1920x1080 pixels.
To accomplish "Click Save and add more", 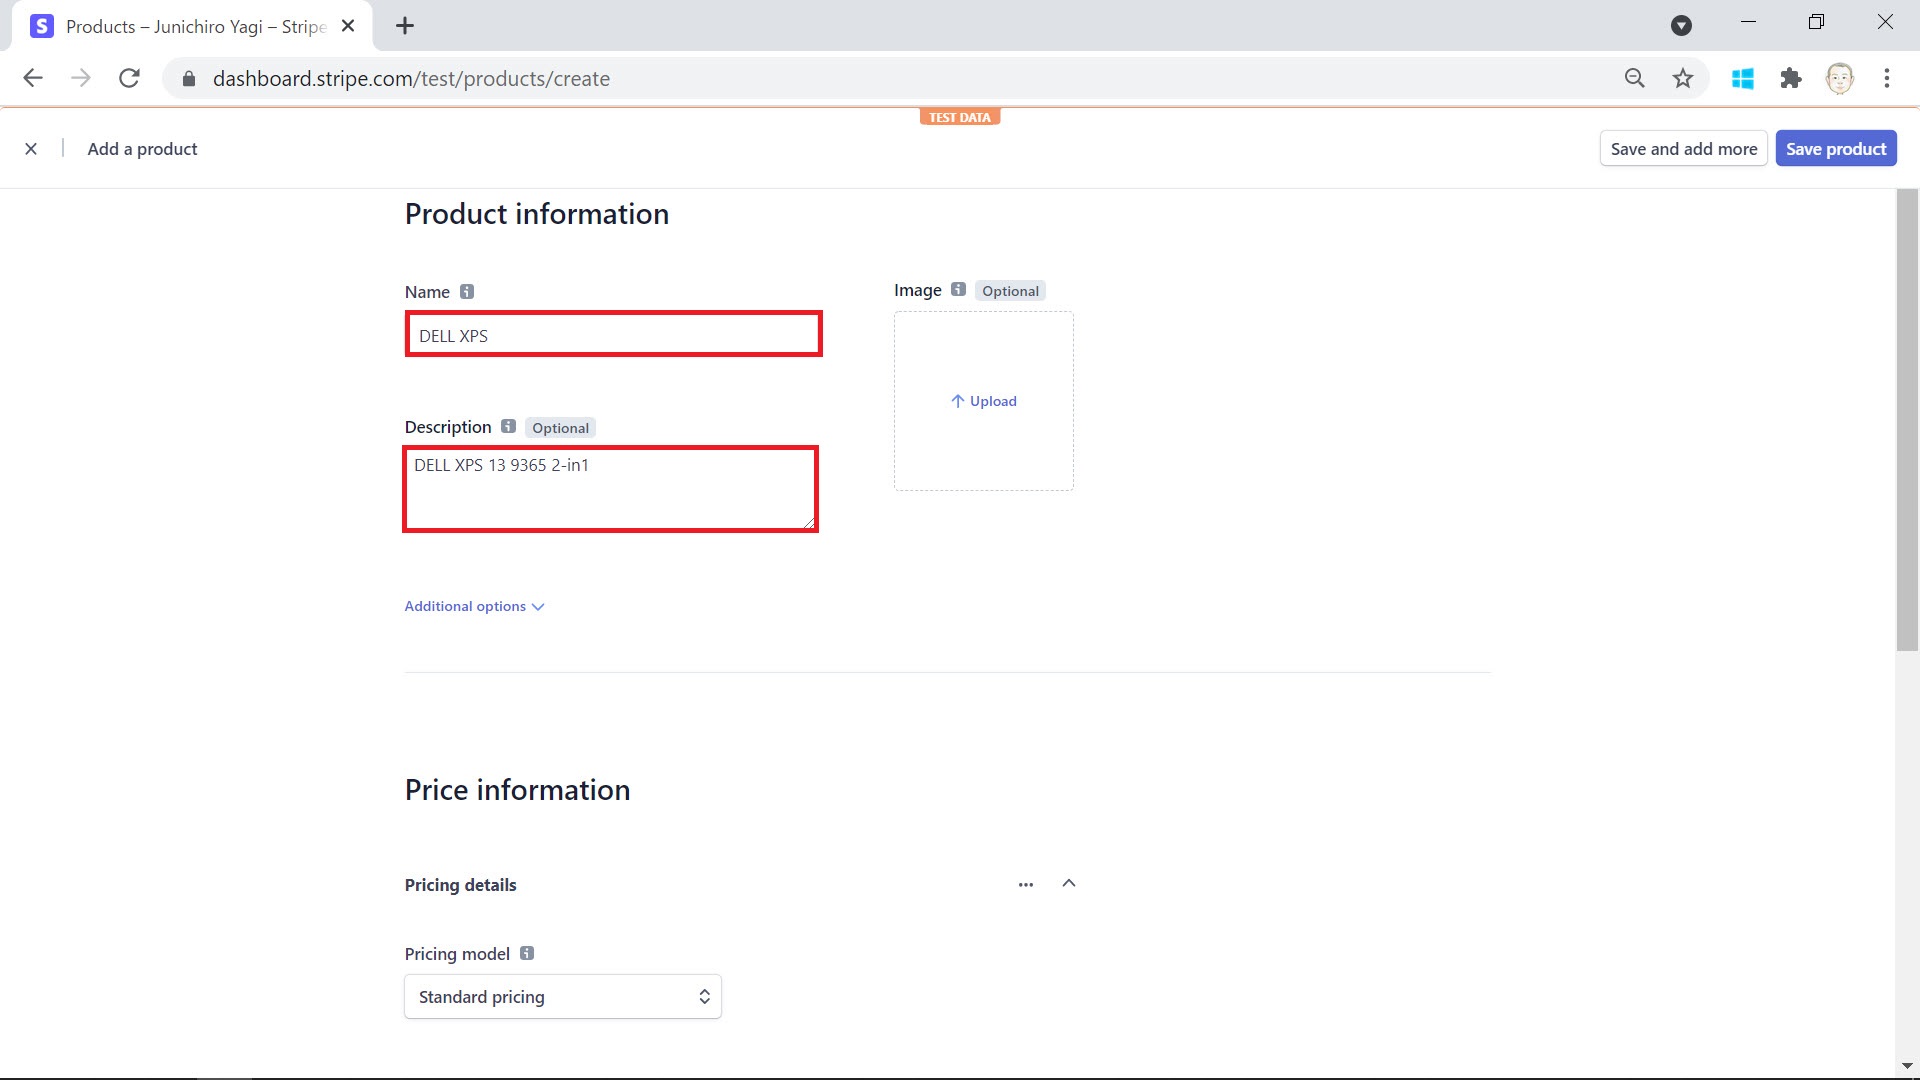I will 1683,148.
